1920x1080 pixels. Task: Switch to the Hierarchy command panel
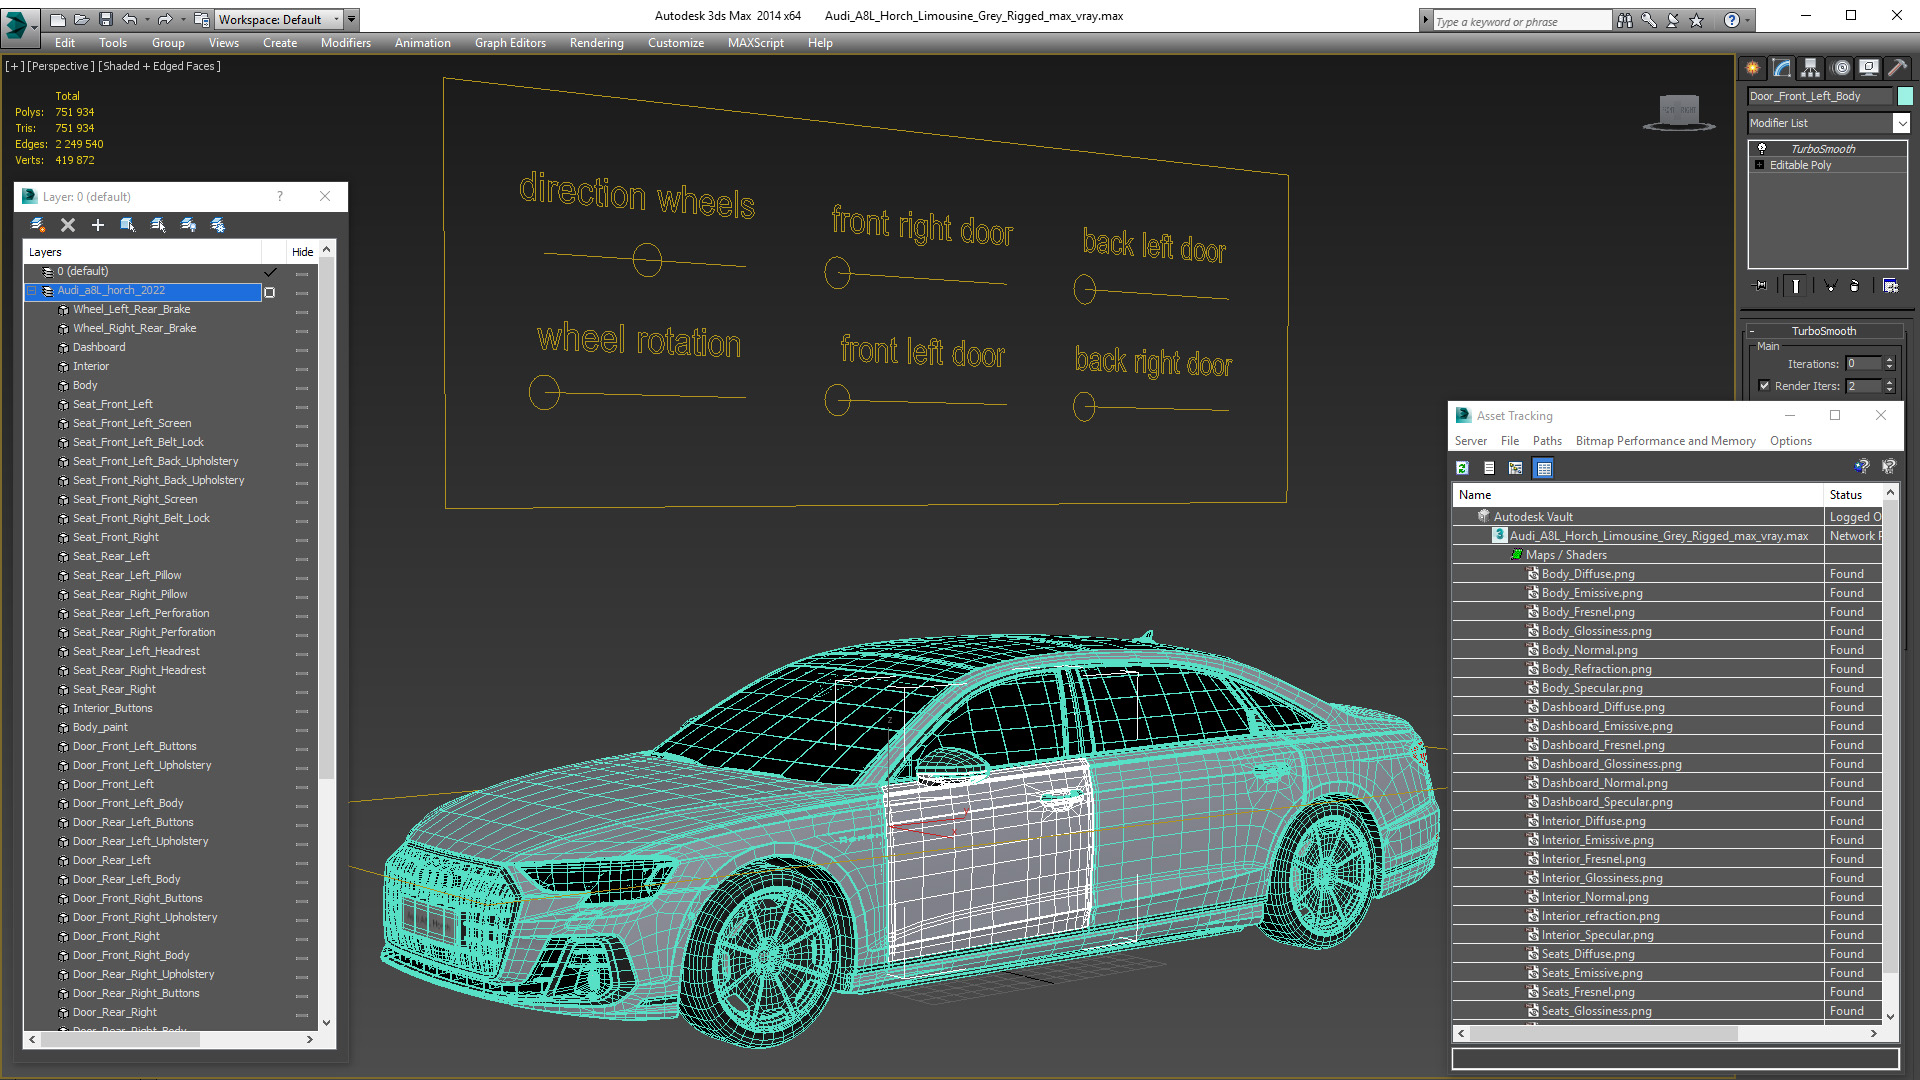click(x=1811, y=68)
